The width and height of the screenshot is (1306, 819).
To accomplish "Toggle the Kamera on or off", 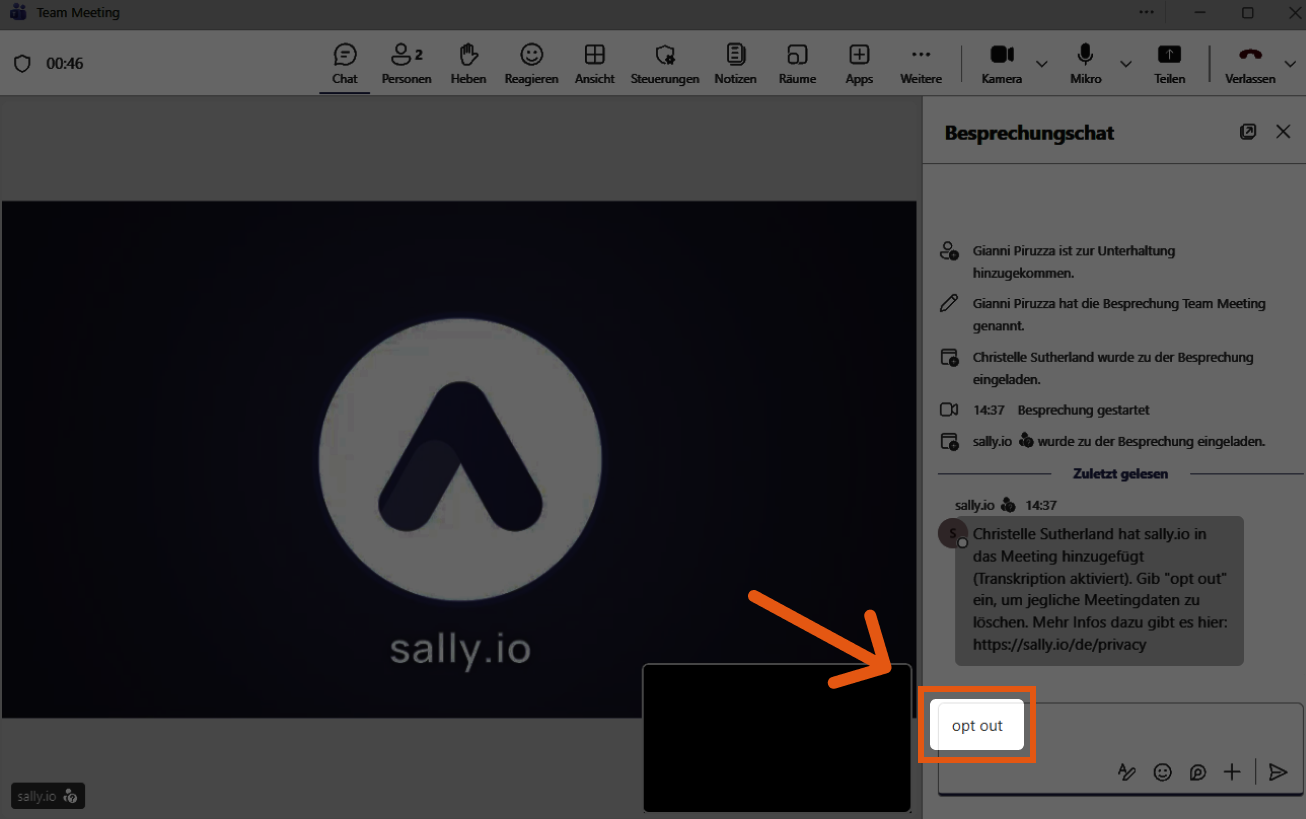I will click(x=1001, y=63).
